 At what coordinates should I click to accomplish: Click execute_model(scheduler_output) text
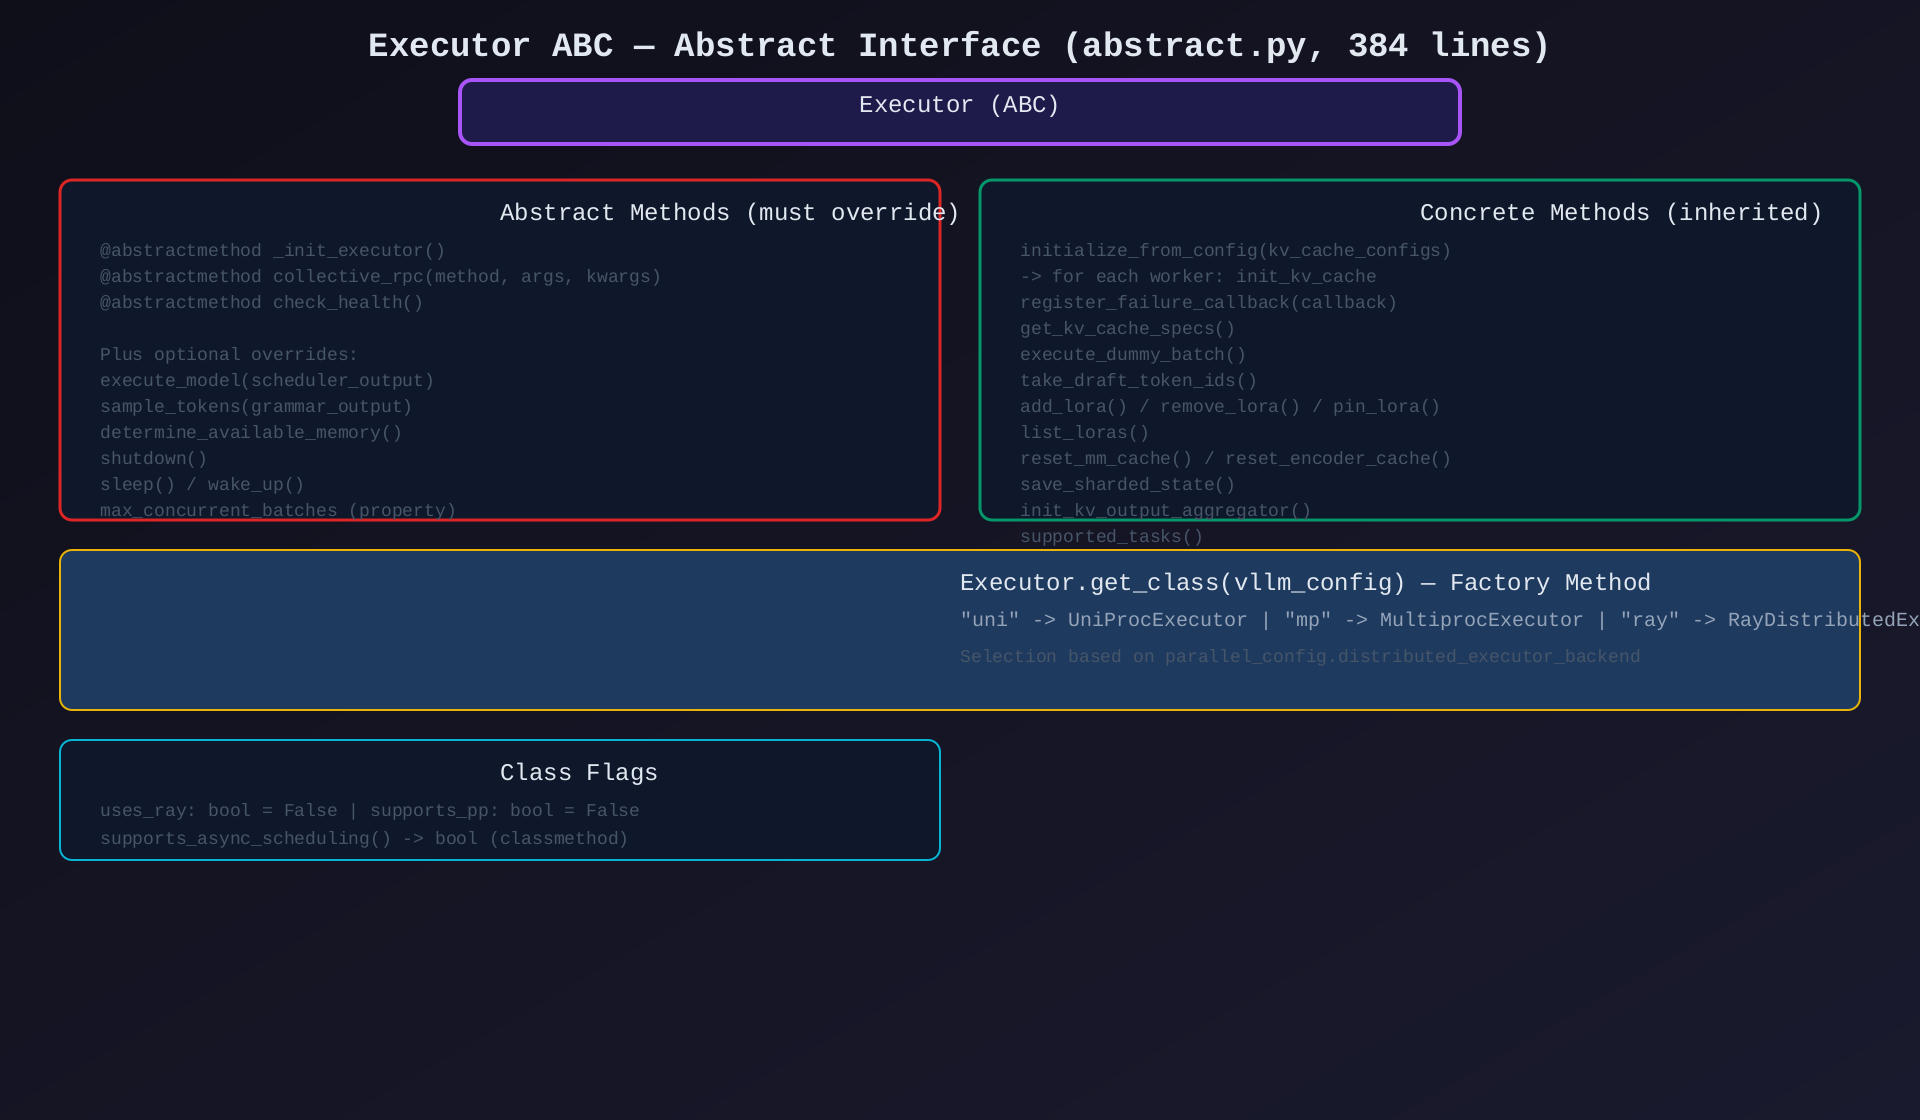pos(267,381)
